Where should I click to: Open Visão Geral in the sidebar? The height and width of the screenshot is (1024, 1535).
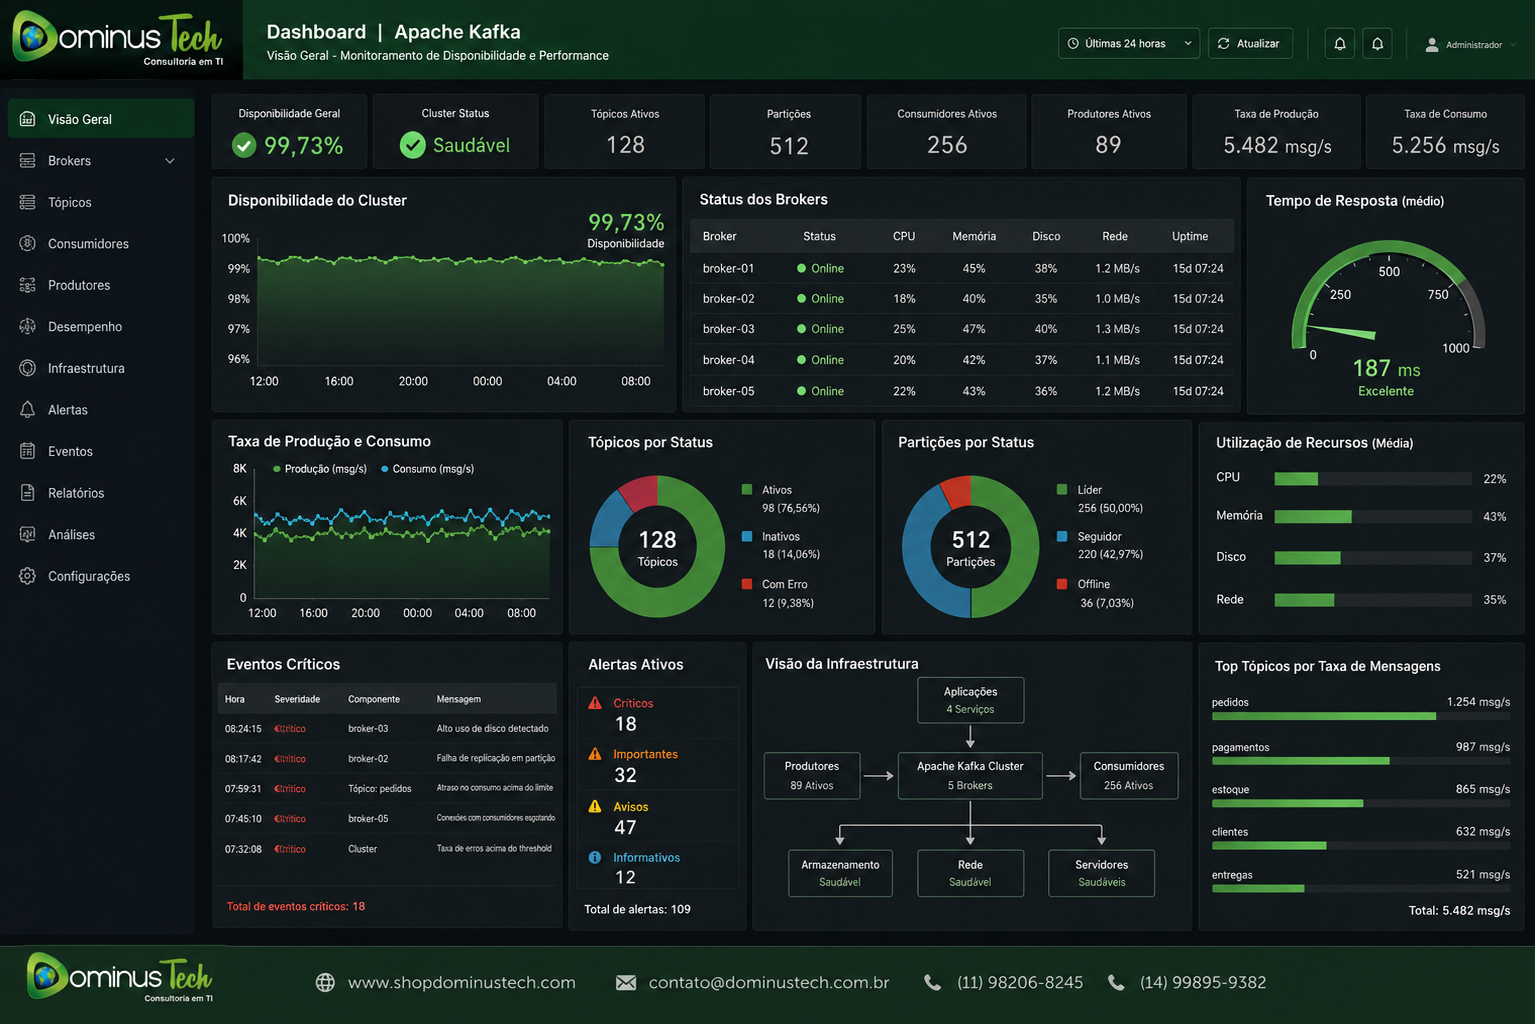coord(101,119)
